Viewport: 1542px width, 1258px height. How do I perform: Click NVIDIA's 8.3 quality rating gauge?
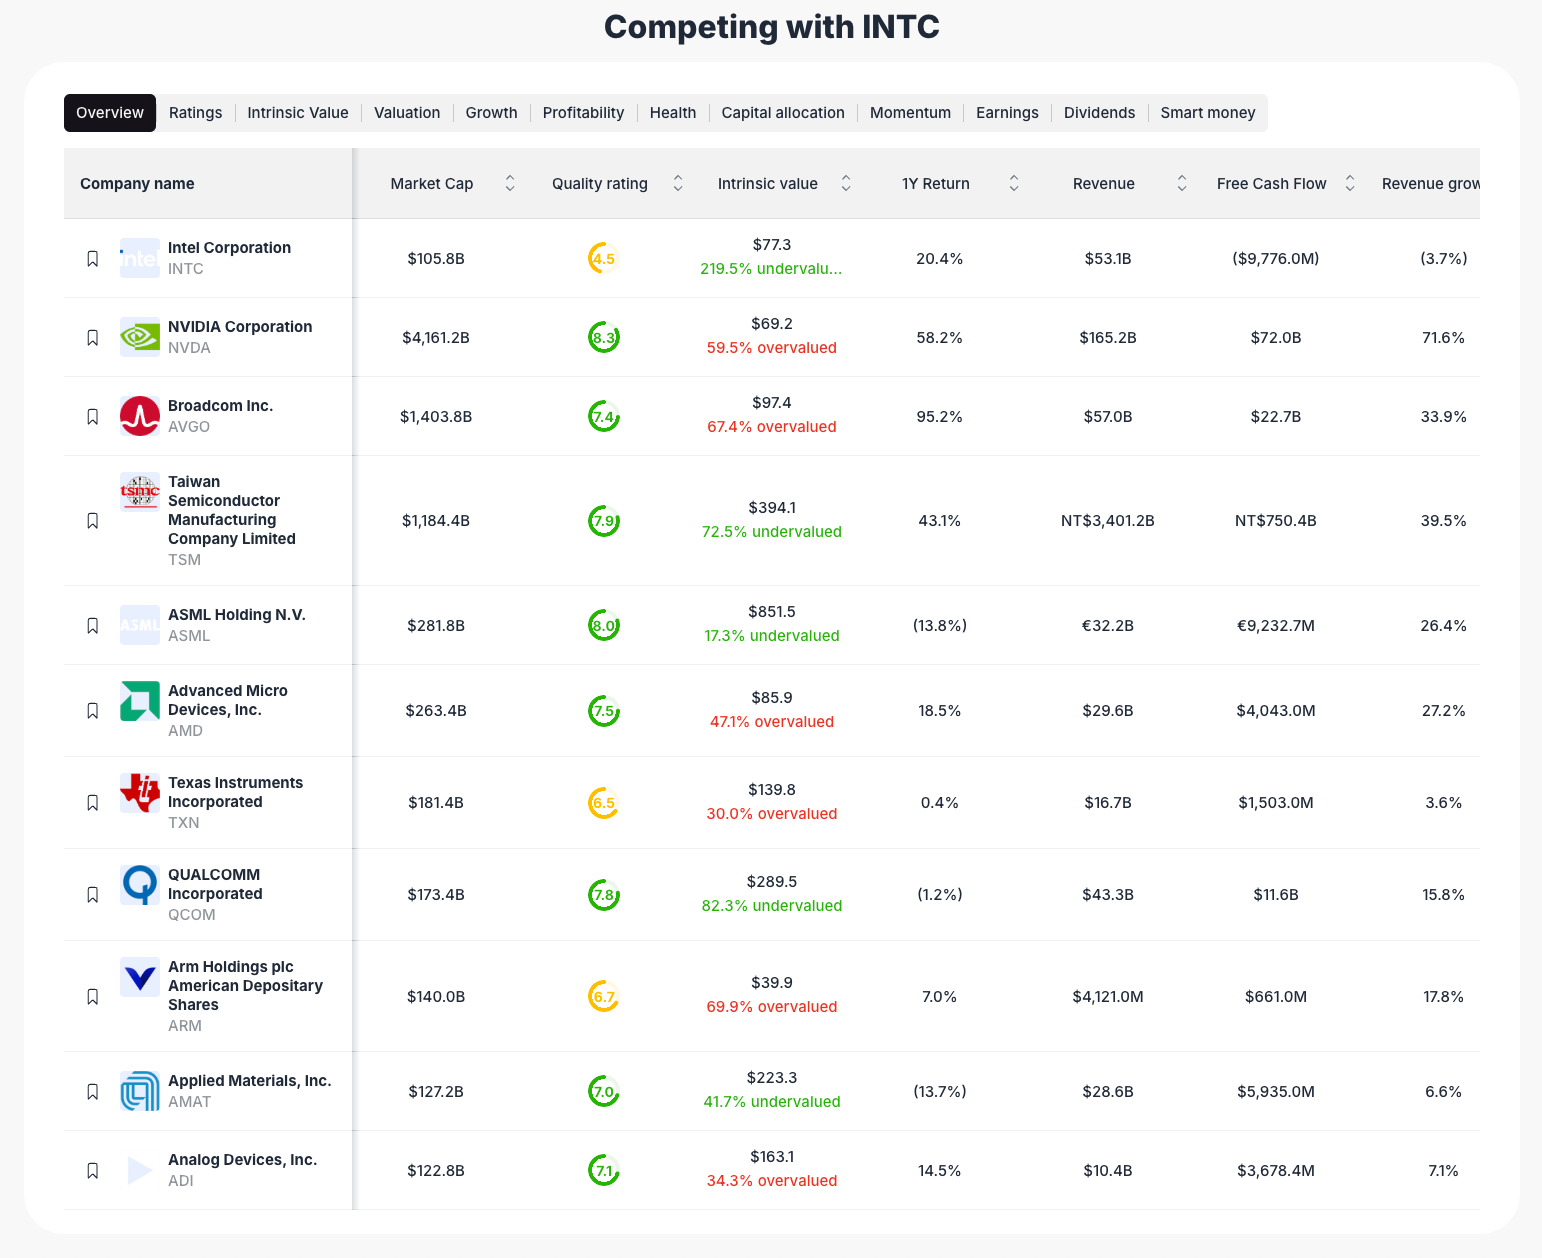click(604, 337)
